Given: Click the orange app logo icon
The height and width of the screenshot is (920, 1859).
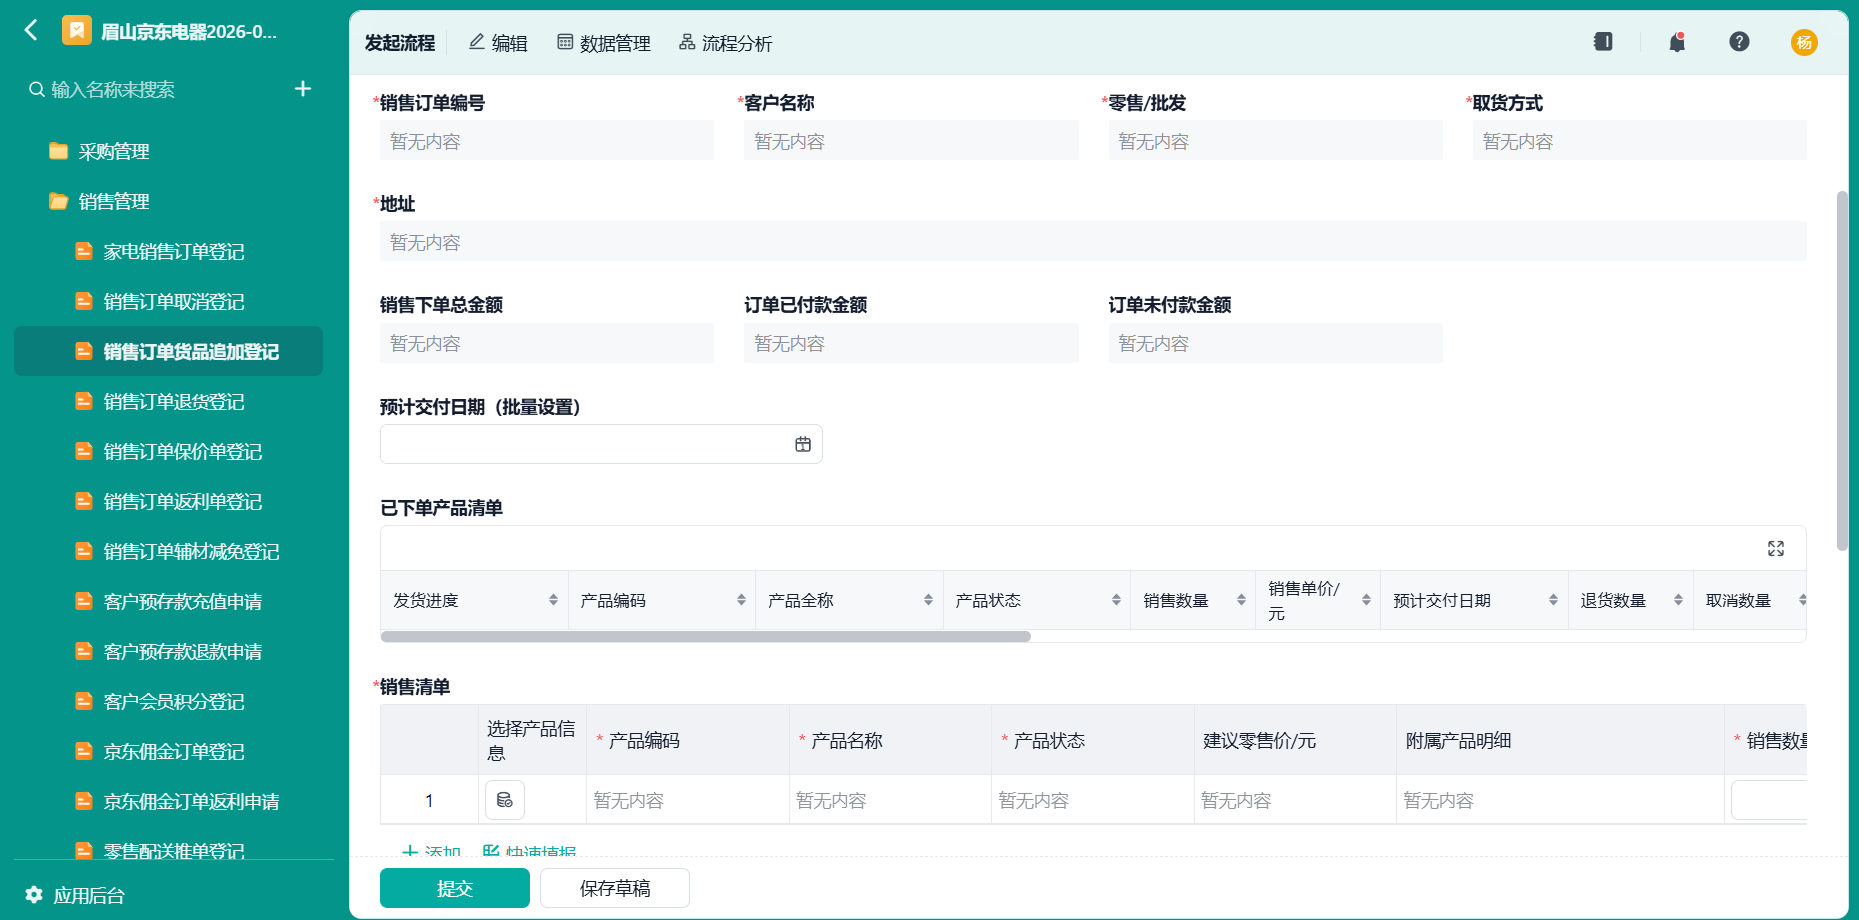Looking at the screenshot, I should point(76,30).
